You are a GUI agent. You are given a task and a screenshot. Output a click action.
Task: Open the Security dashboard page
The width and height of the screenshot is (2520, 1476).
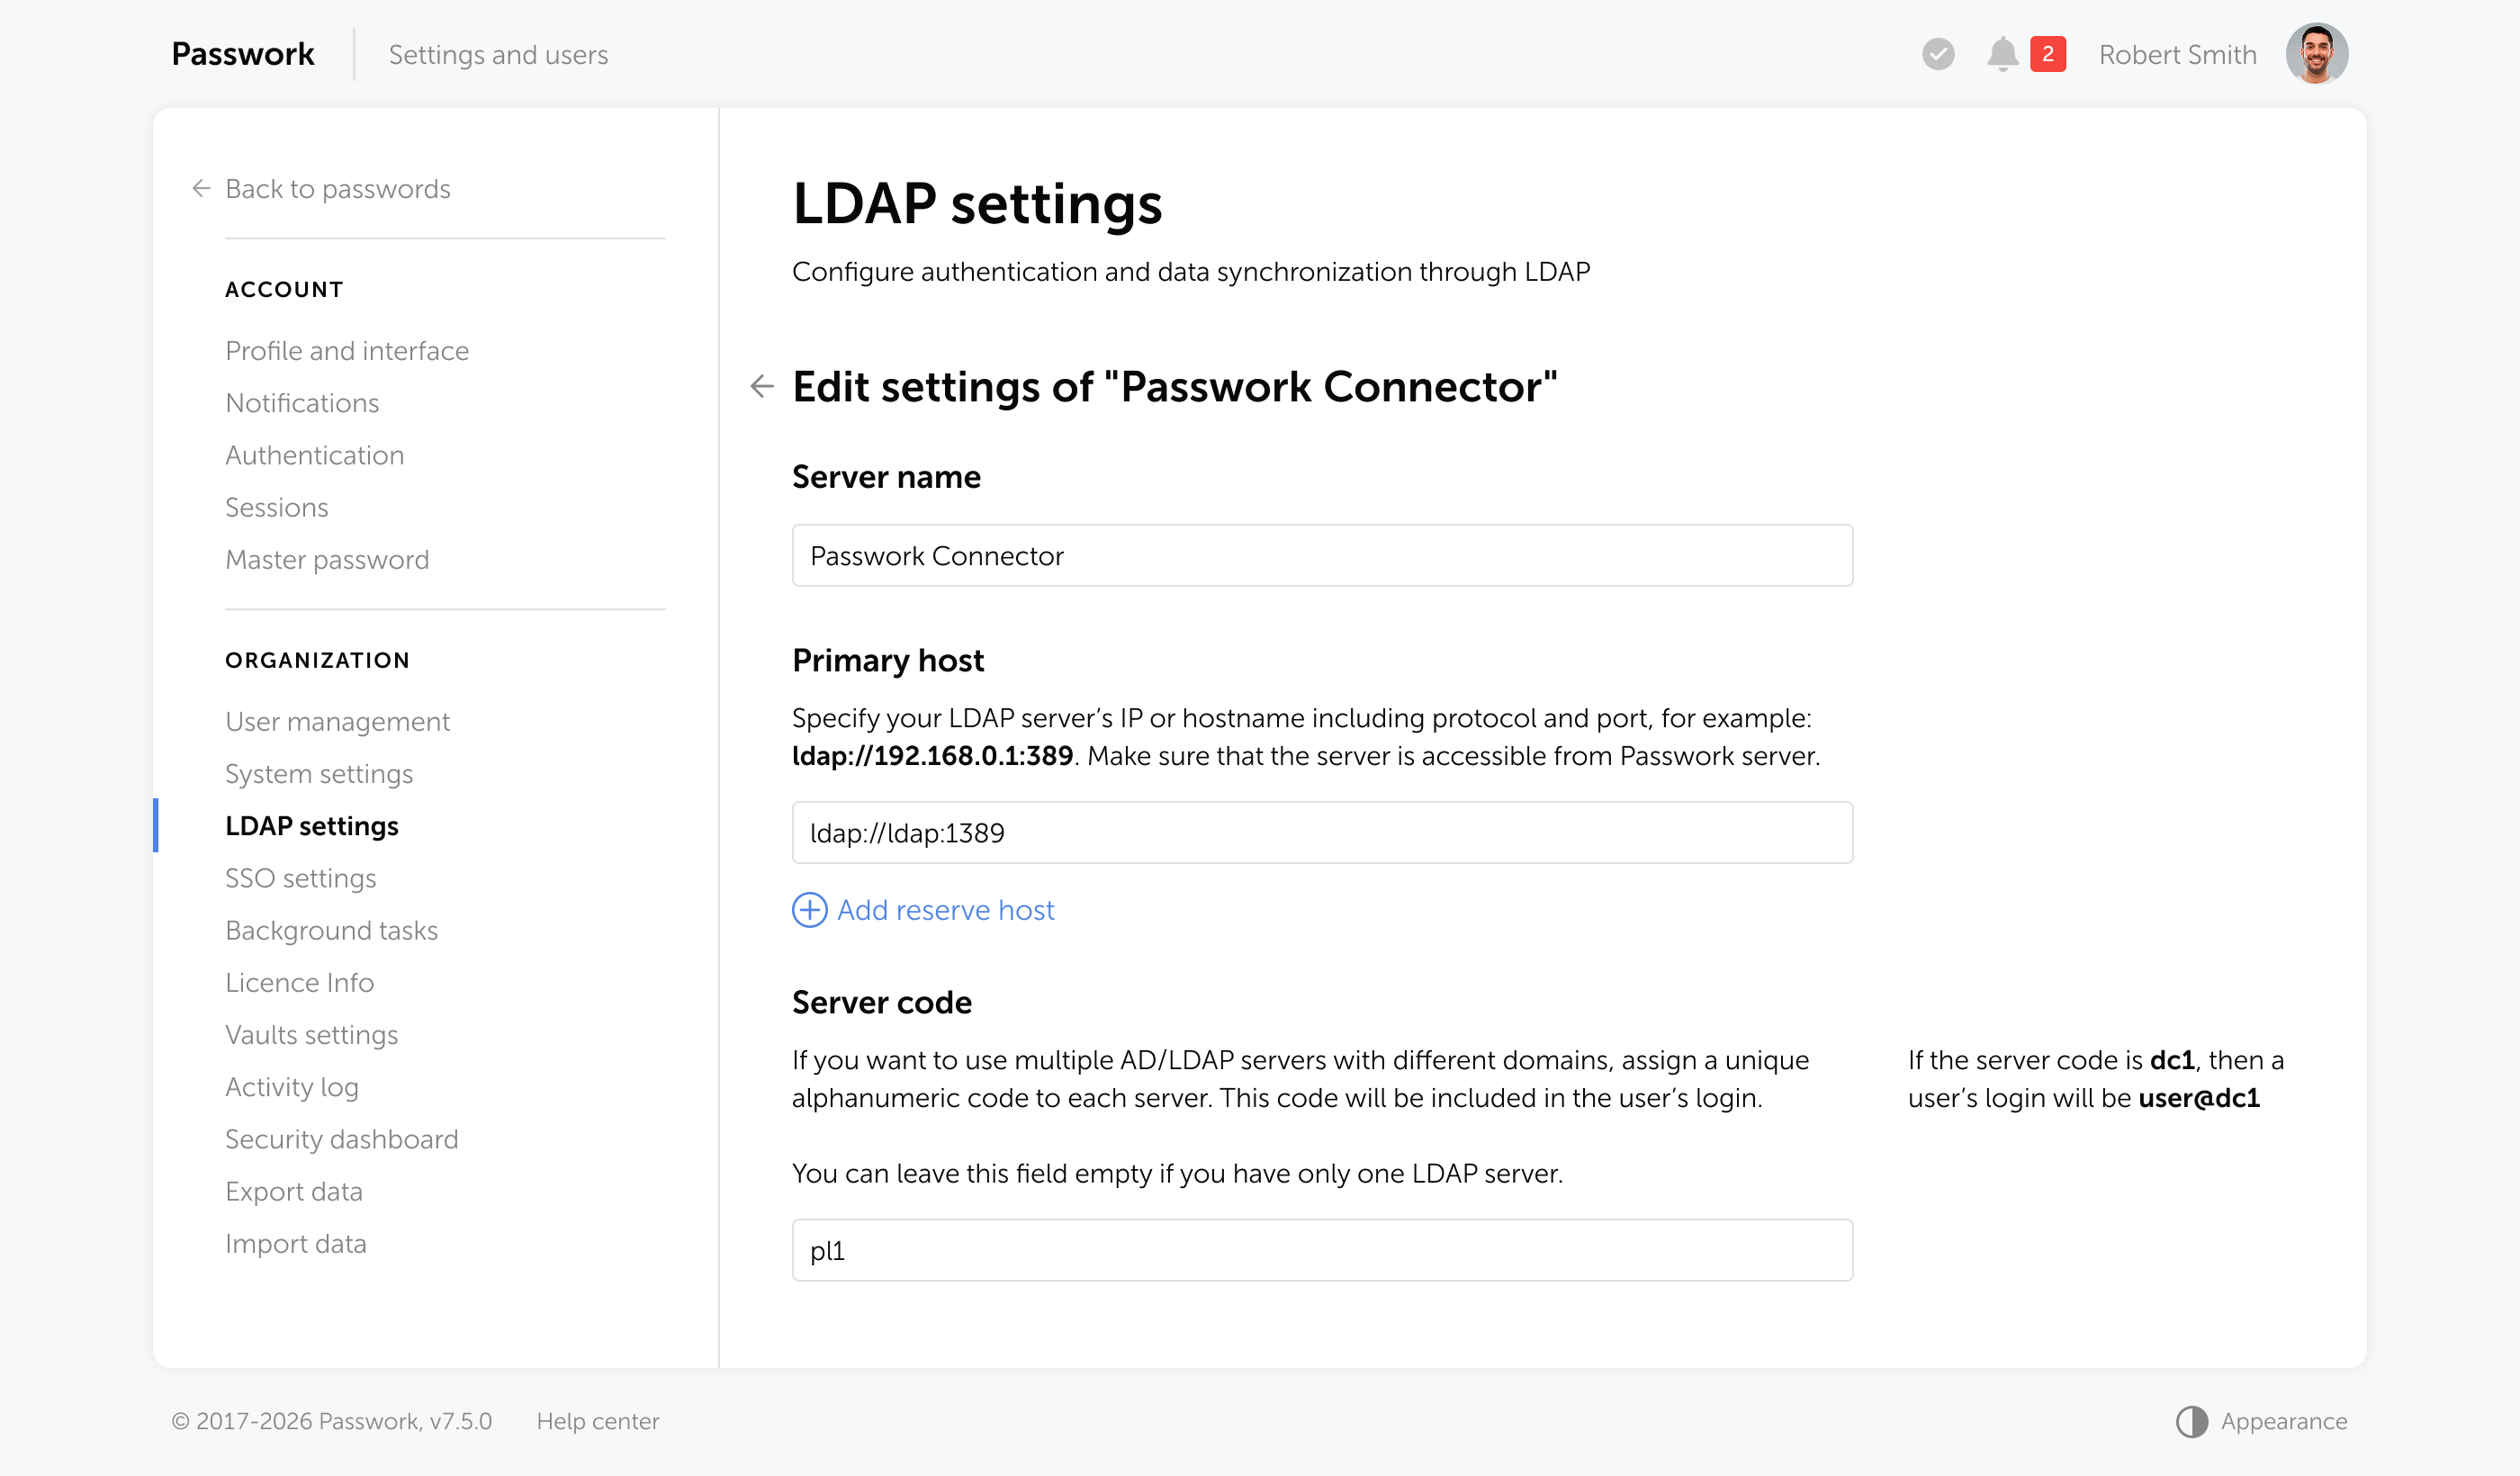click(341, 1139)
